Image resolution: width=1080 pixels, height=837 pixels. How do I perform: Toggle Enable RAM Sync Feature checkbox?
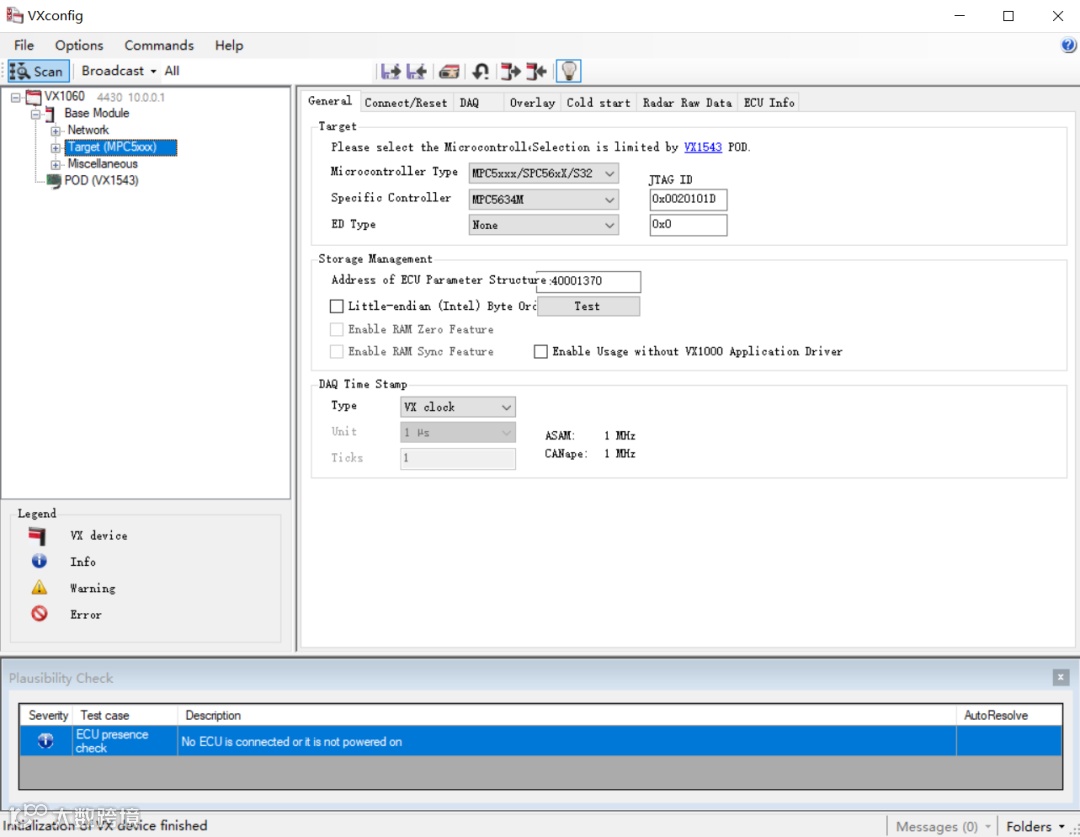click(x=337, y=351)
